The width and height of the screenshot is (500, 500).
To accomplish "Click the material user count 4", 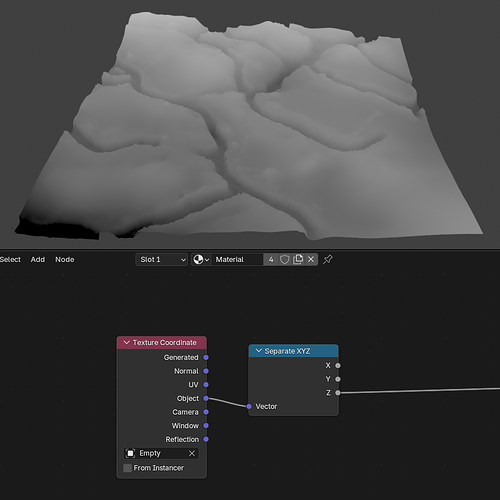I will (x=271, y=259).
